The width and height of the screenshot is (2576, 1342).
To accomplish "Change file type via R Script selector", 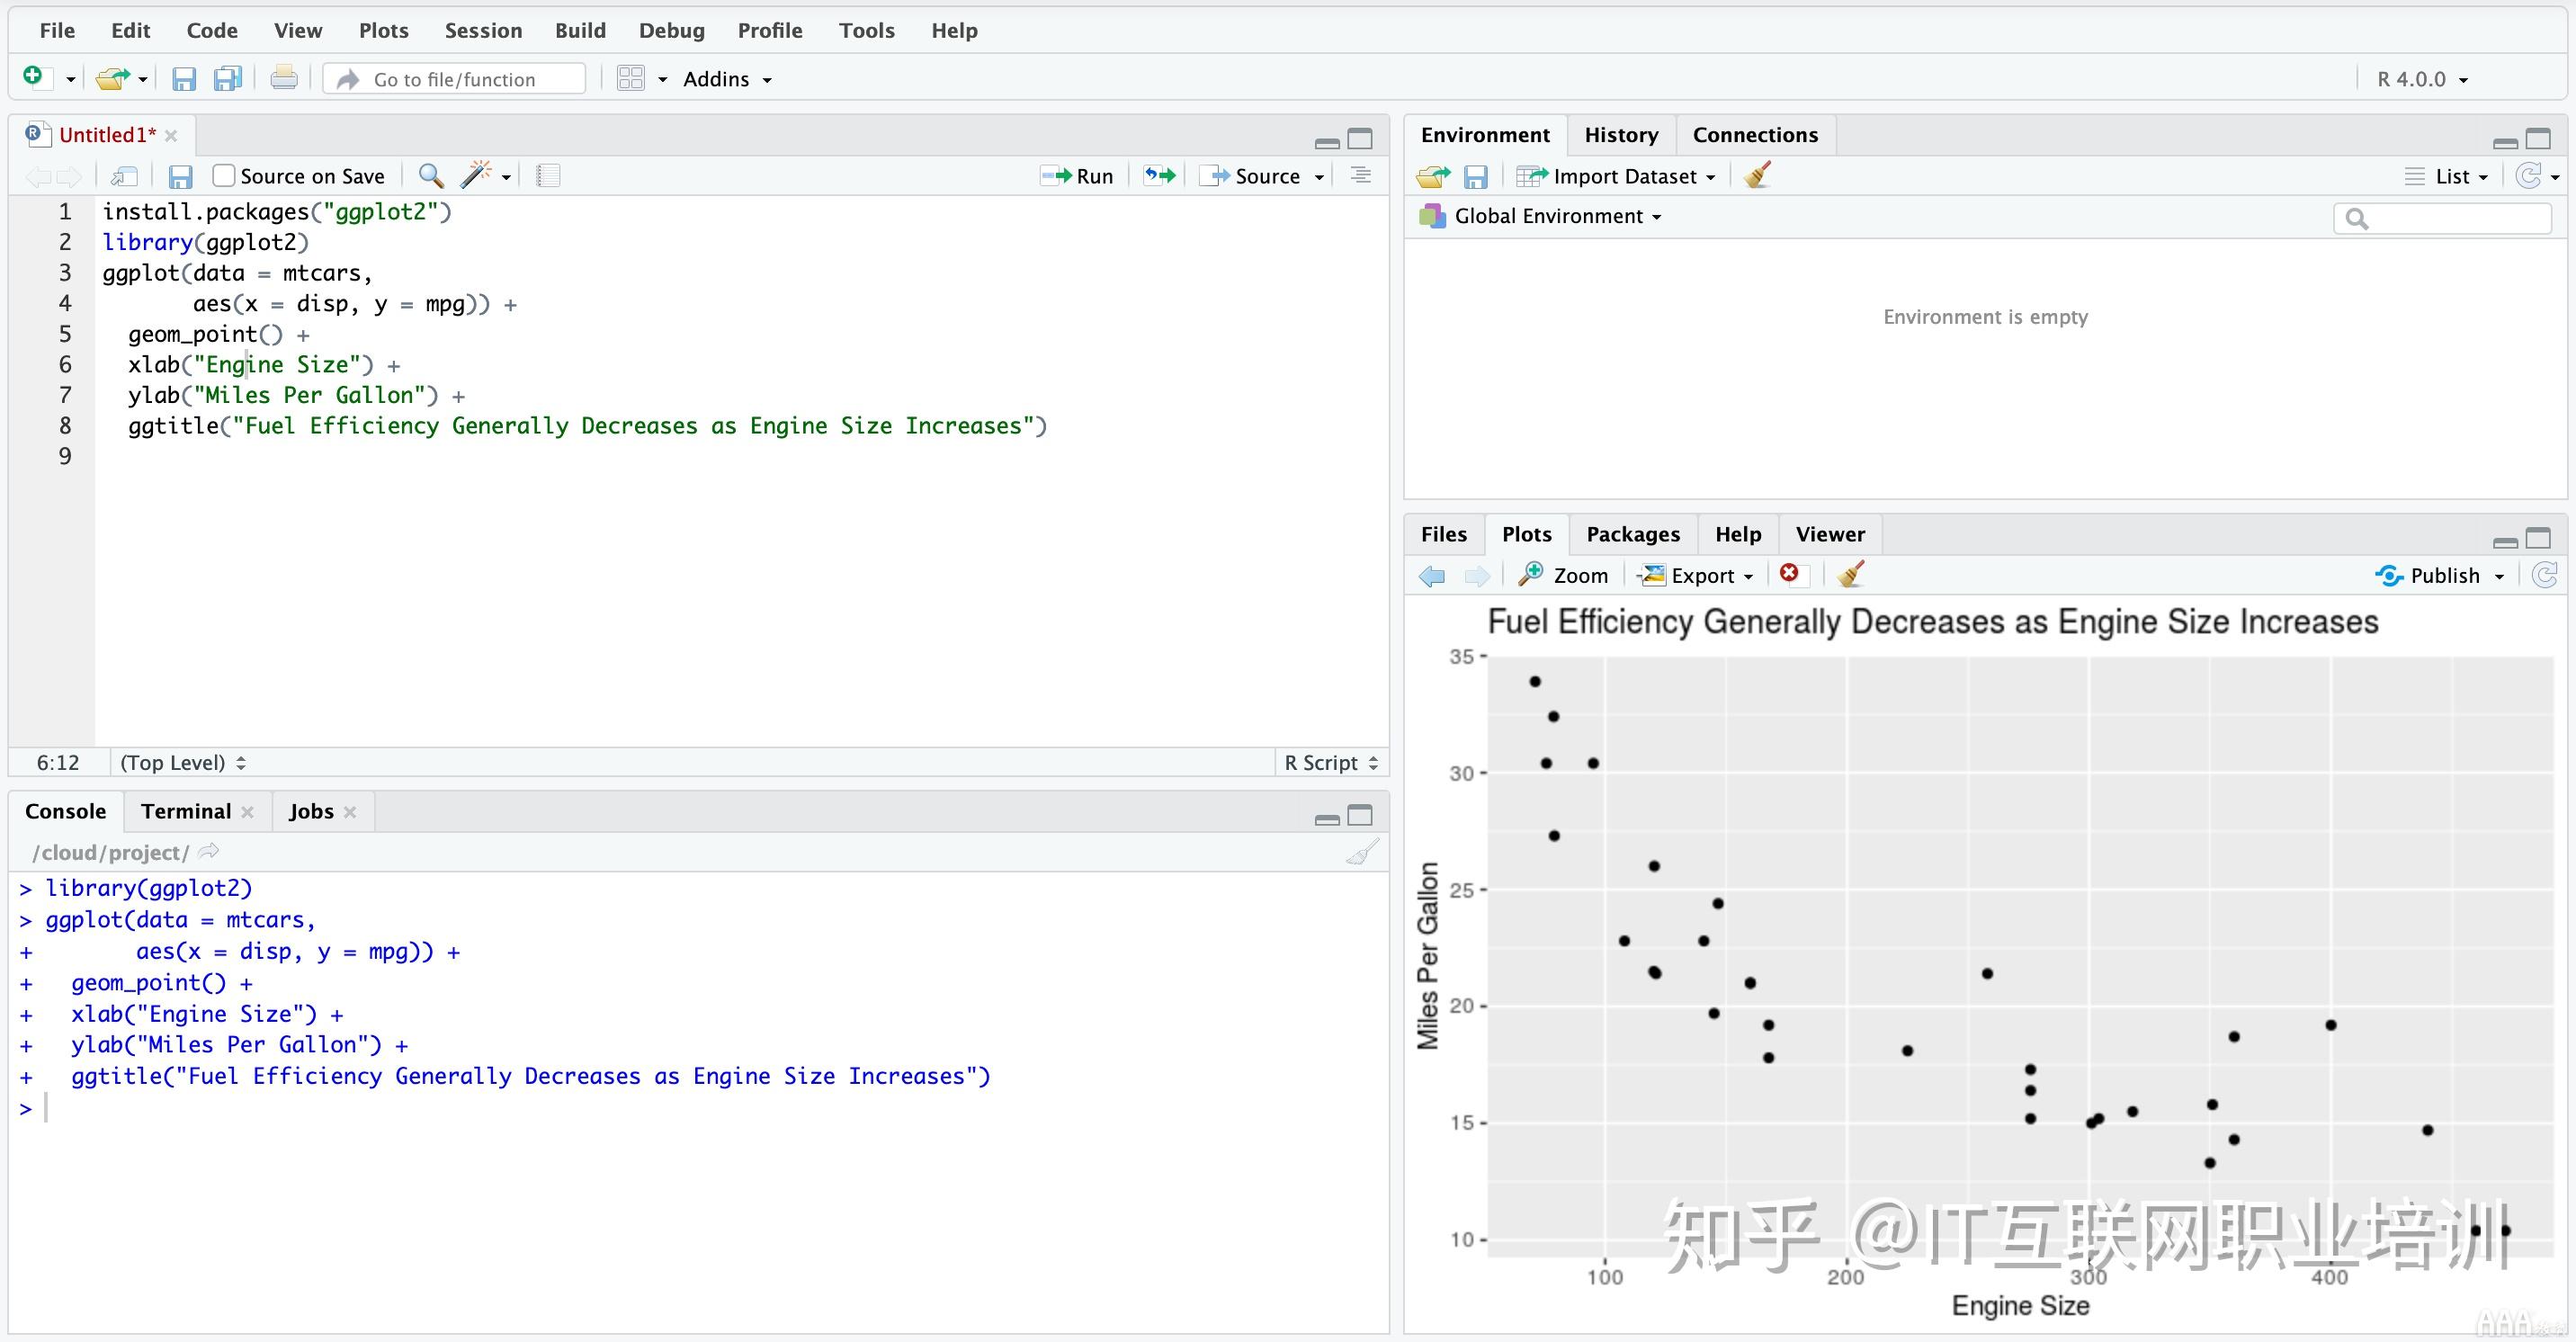I will 1331,762.
